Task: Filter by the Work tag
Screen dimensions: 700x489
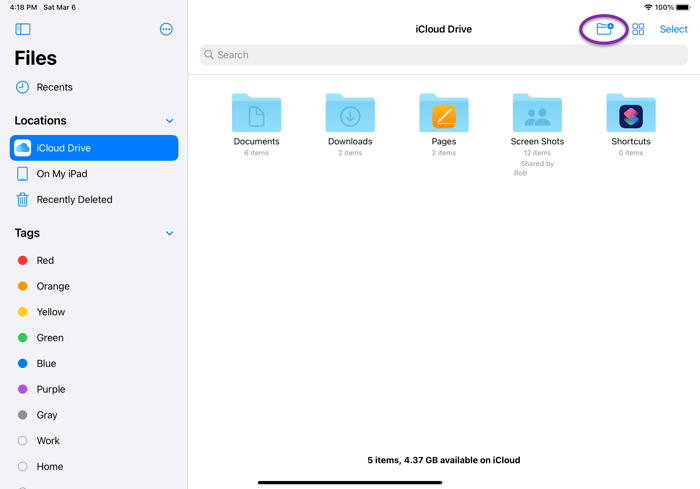Action: (x=48, y=441)
